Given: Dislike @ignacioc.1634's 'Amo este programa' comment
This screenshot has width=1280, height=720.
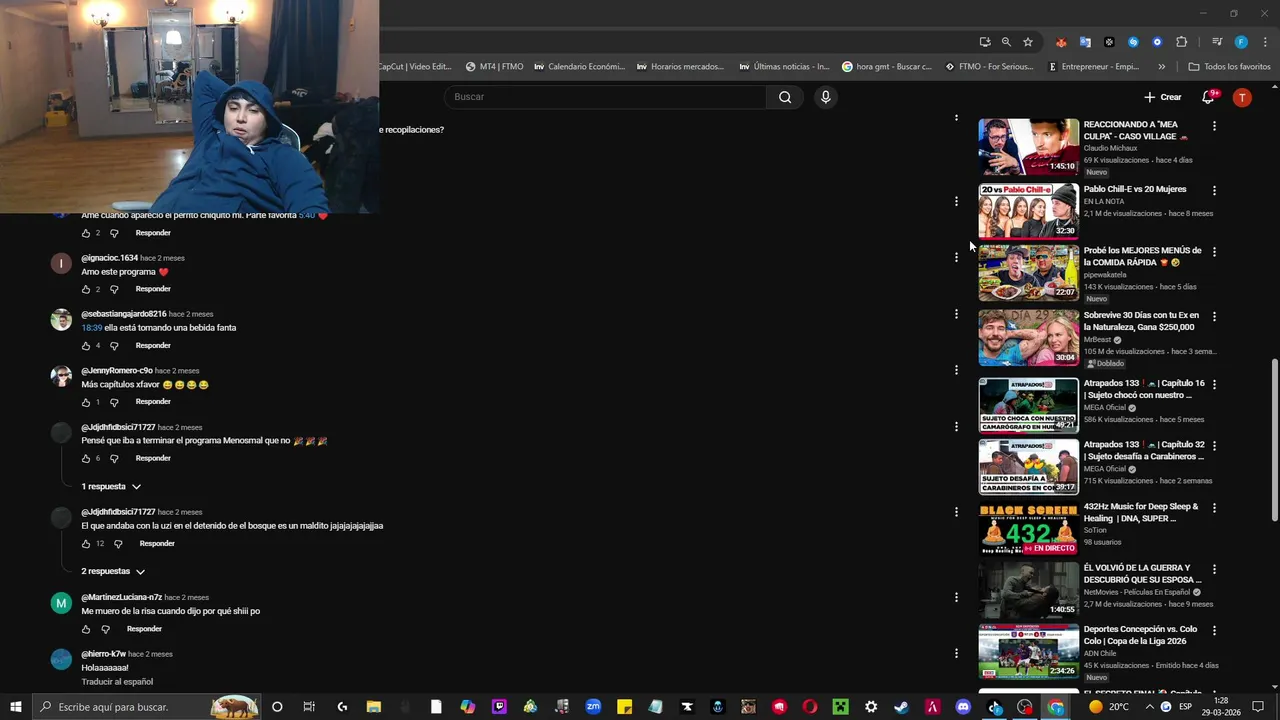Looking at the screenshot, I should tap(114, 289).
